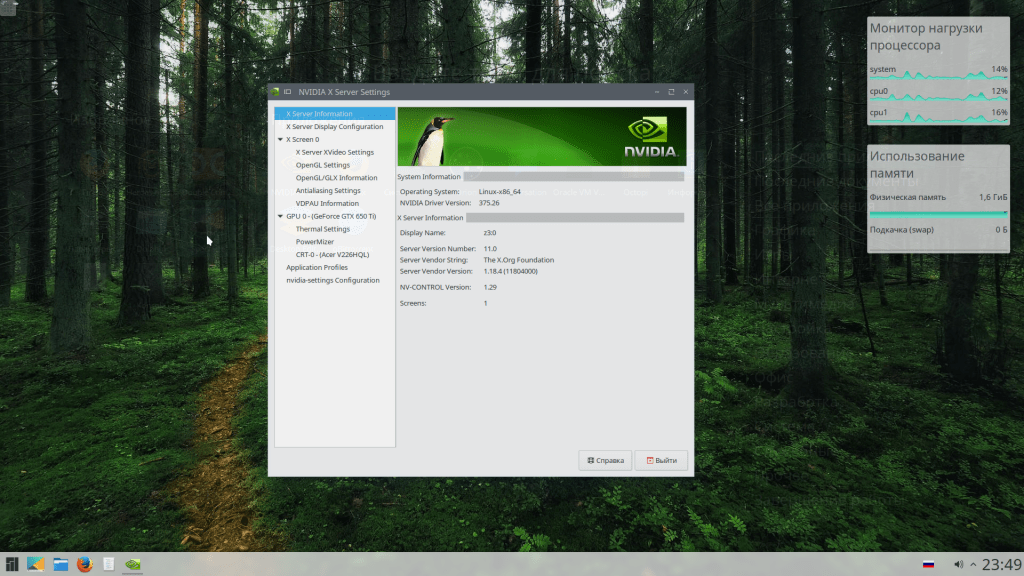Open the application launcher in the taskbar
The width and height of the screenshot is (1024, 576).
point(12,564)
